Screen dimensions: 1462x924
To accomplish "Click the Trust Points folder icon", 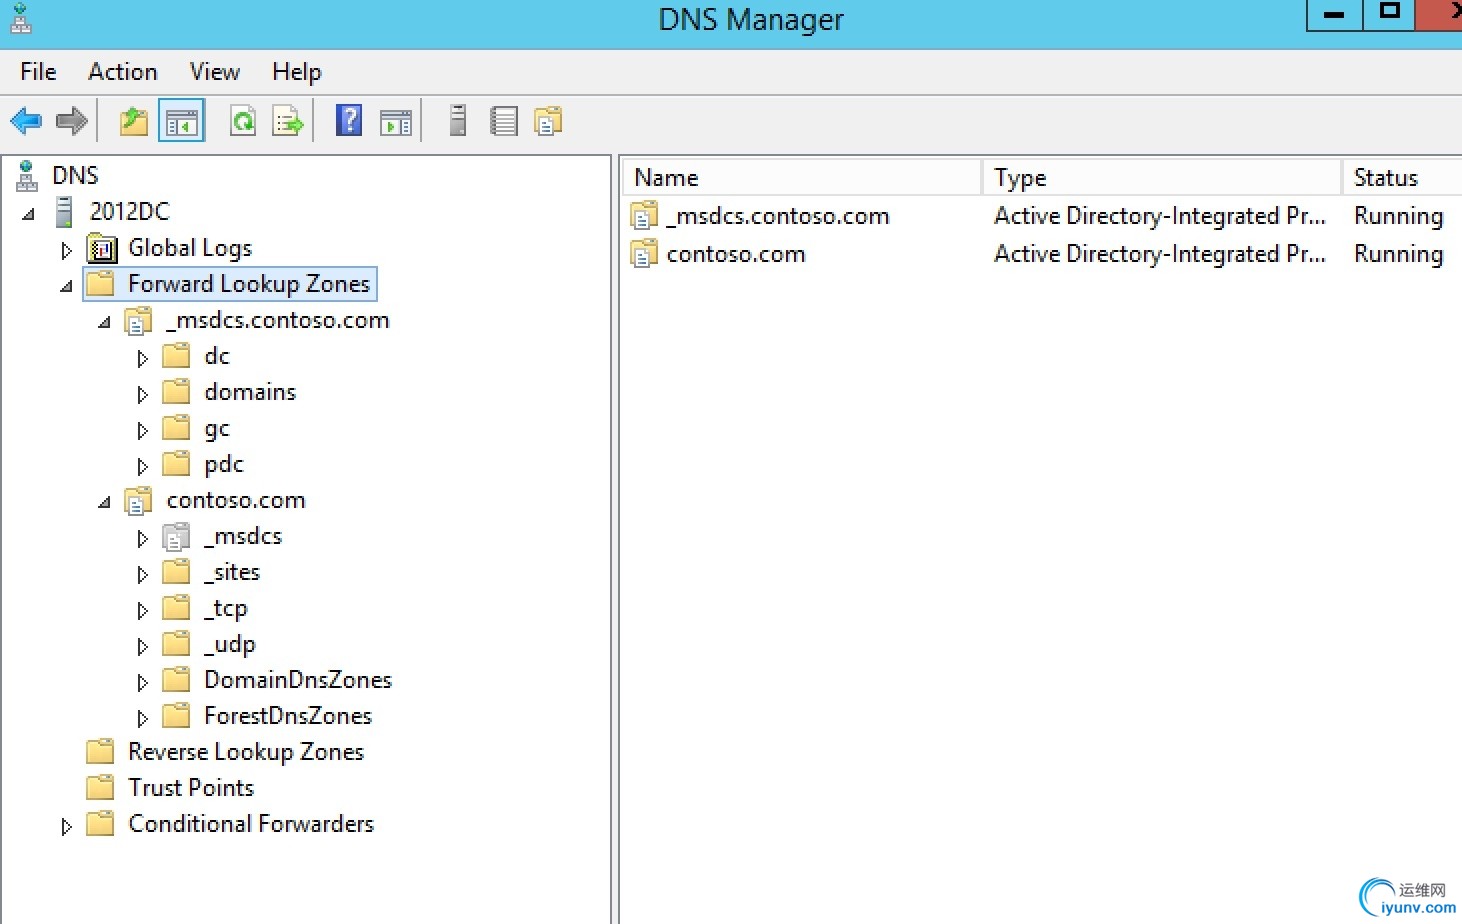I will [x=100, y=788].
